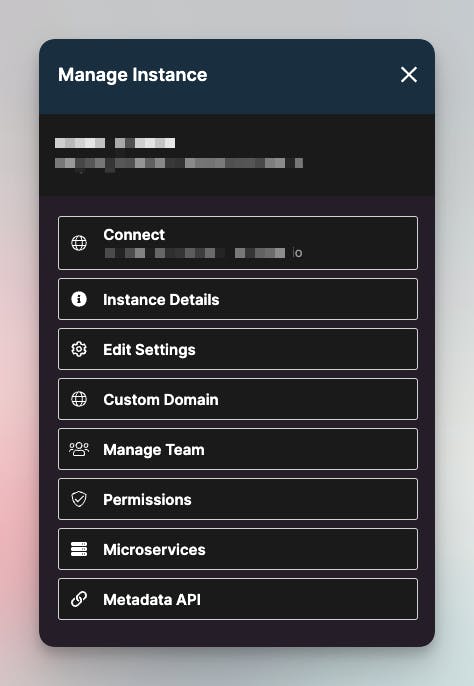474x686 pixels.
Task: Click the globe icon beside Connect
Action: [x=79, y=243]
